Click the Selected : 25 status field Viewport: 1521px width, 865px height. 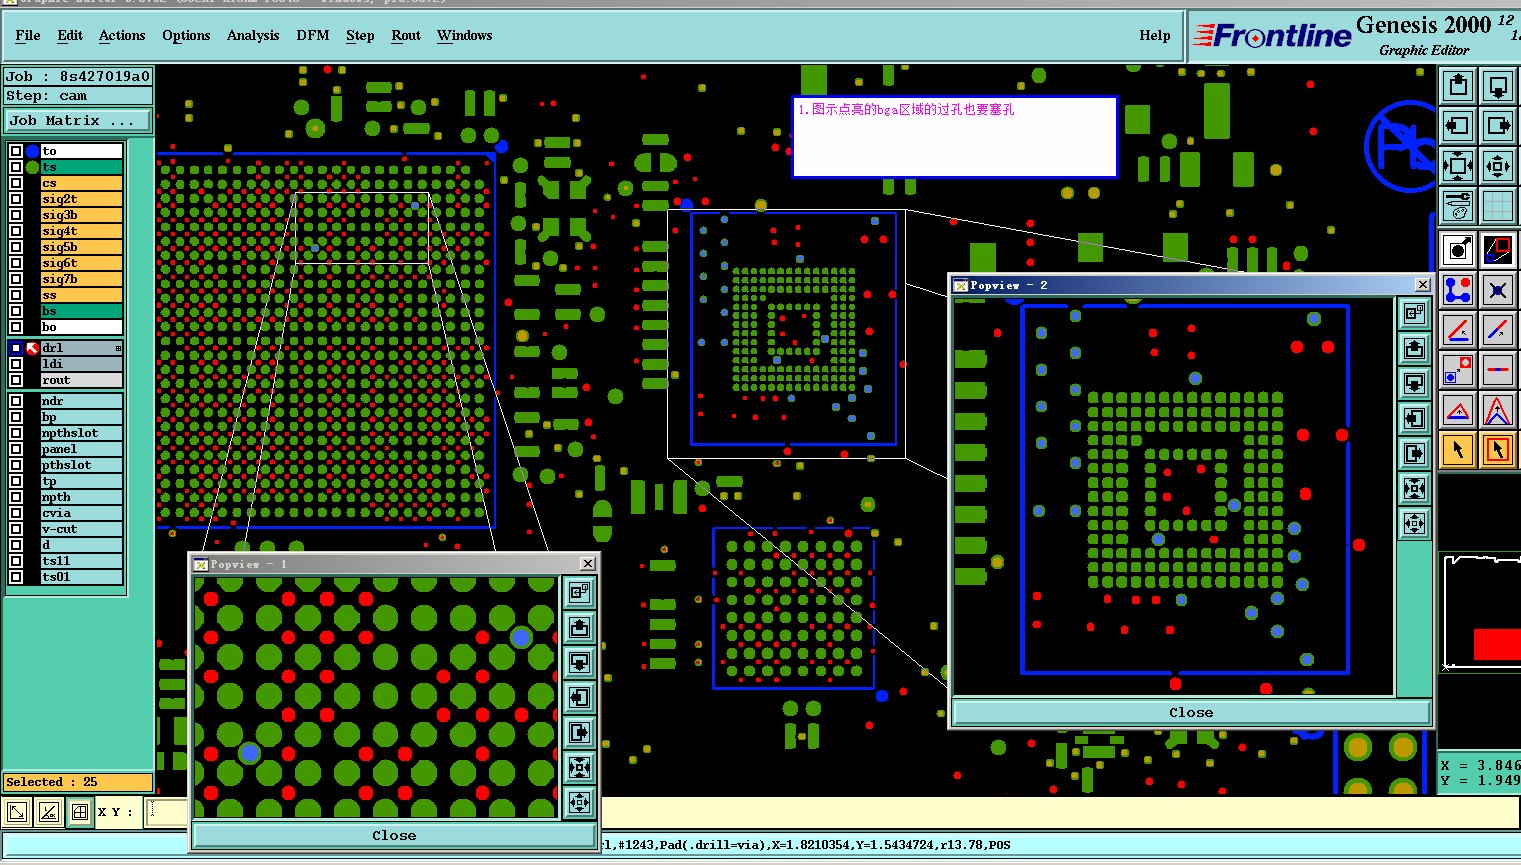point(78,782)
